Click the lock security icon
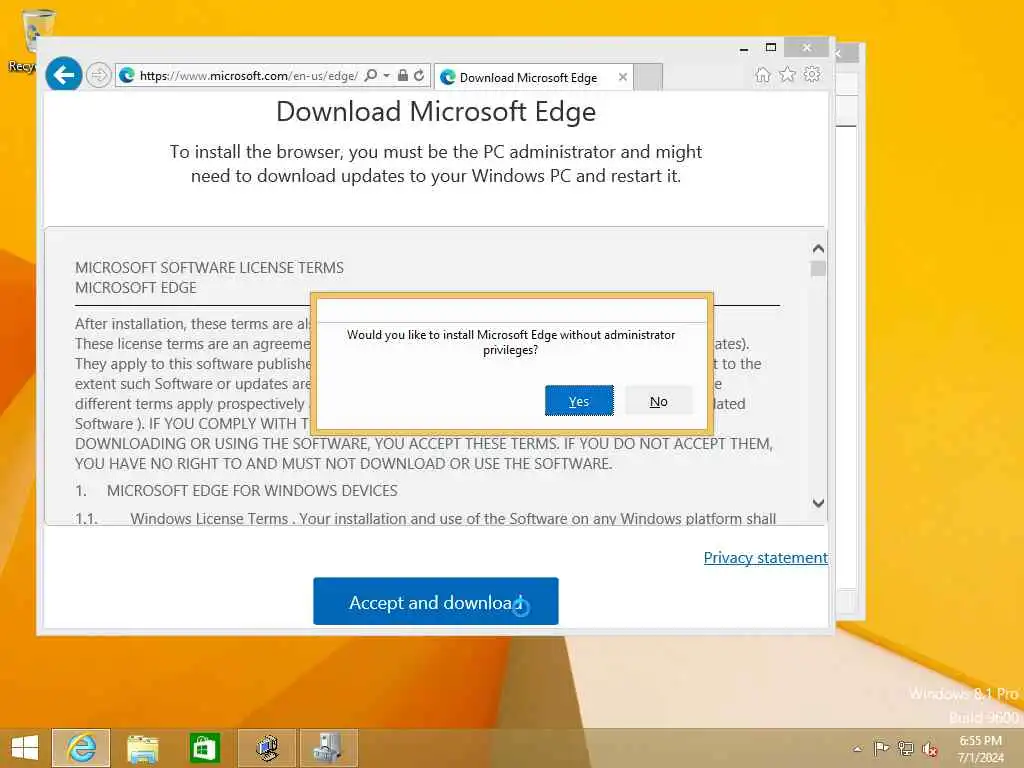This screenshot has width=1024, height=768. tap(403, 76)
